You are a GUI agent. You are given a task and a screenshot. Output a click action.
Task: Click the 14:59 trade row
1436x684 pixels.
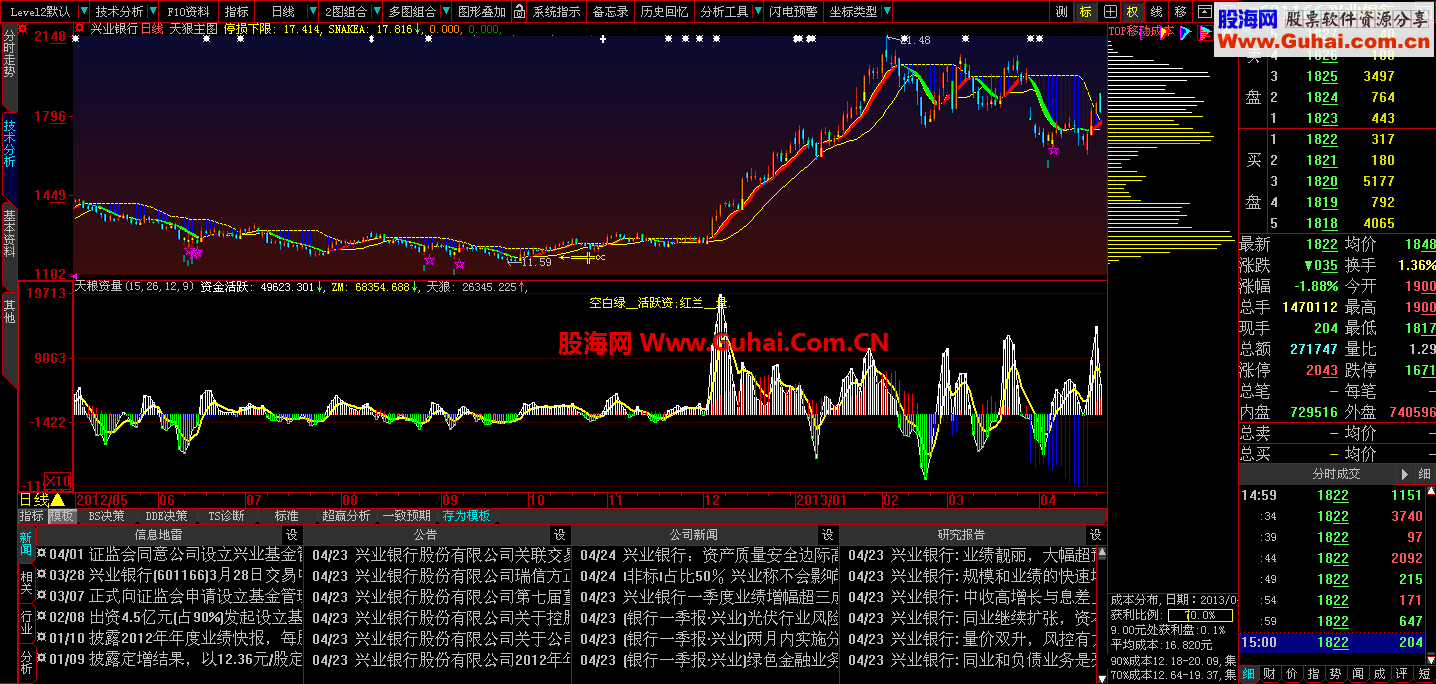(1332, 495)
